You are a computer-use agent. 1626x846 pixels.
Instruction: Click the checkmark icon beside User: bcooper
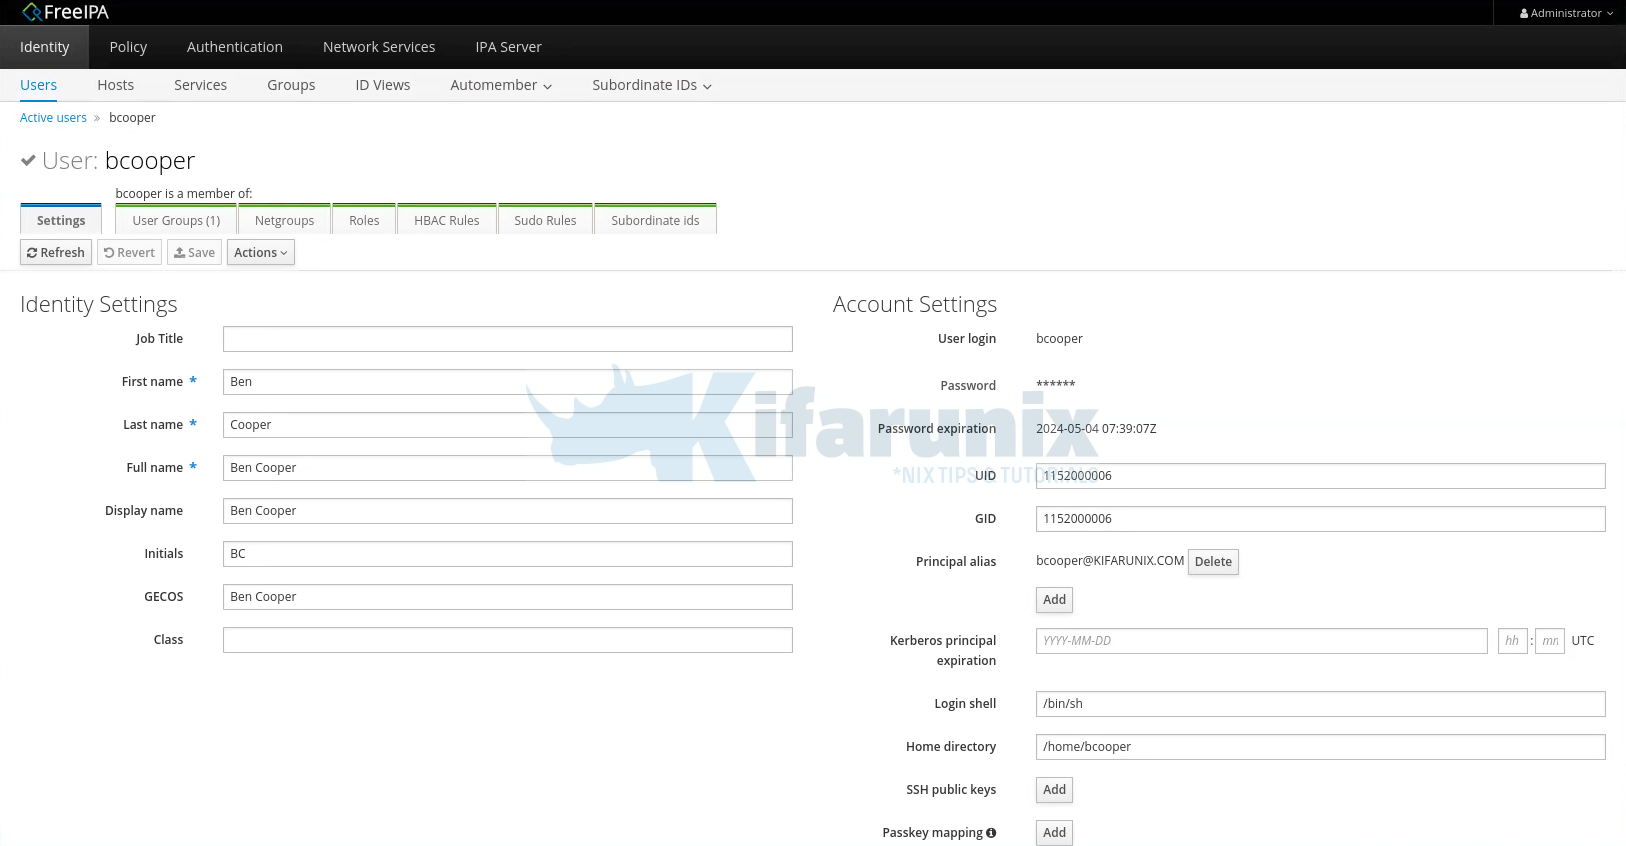click(x=28, y=160)
